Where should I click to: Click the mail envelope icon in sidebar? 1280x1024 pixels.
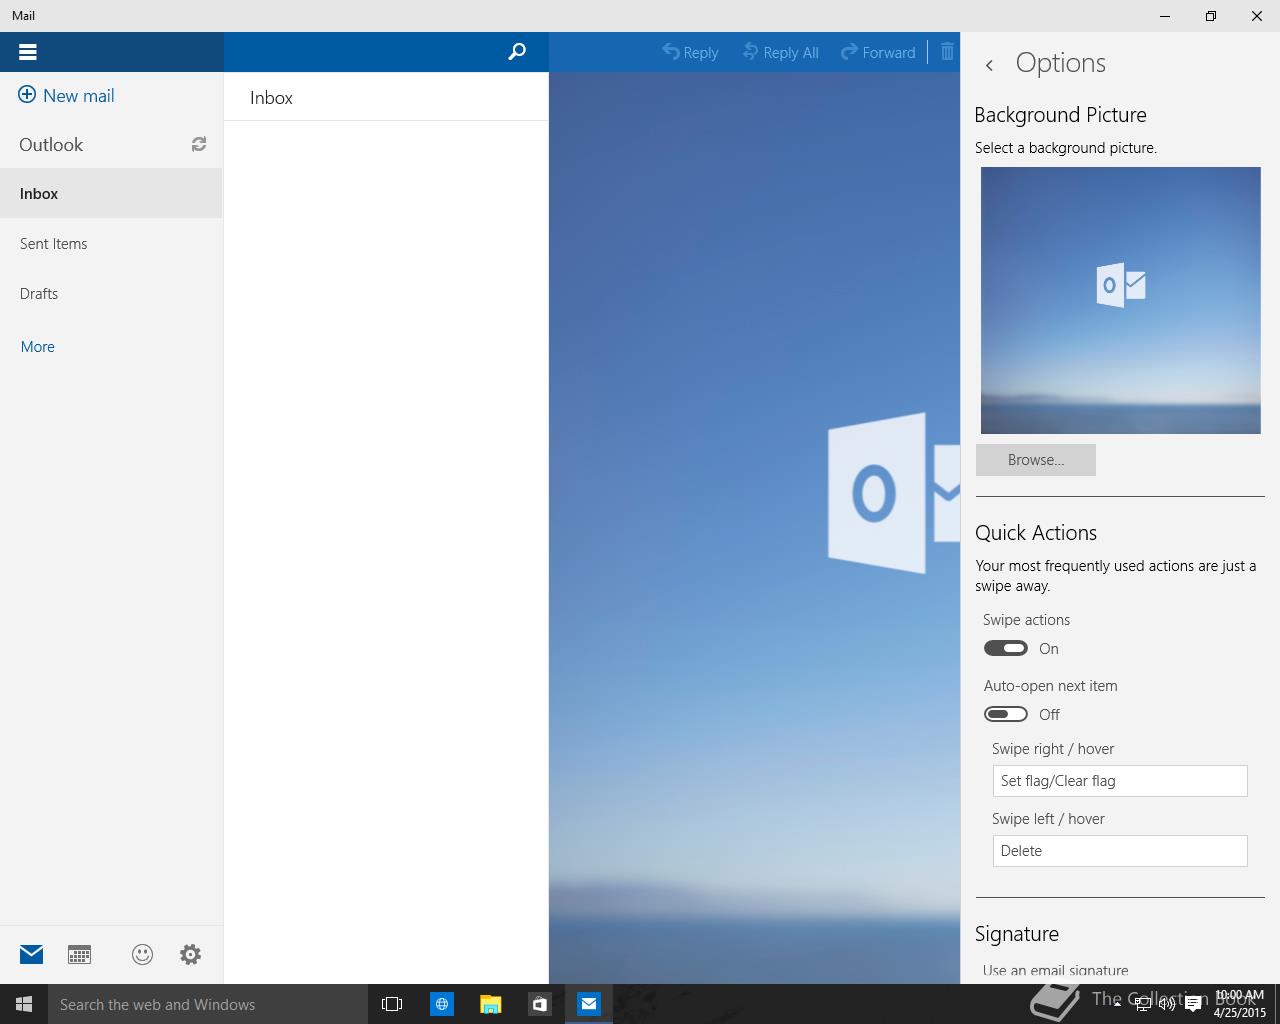click(32, 955)
